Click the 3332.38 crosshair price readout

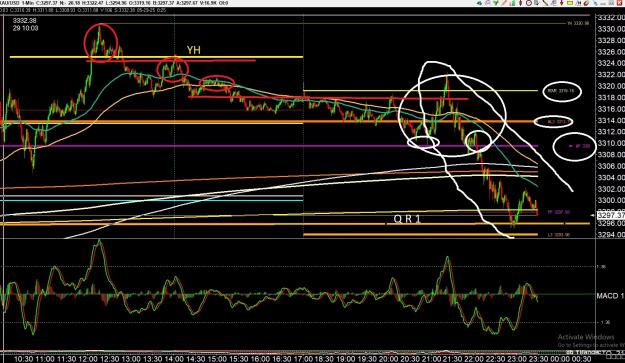coord(24,21)
